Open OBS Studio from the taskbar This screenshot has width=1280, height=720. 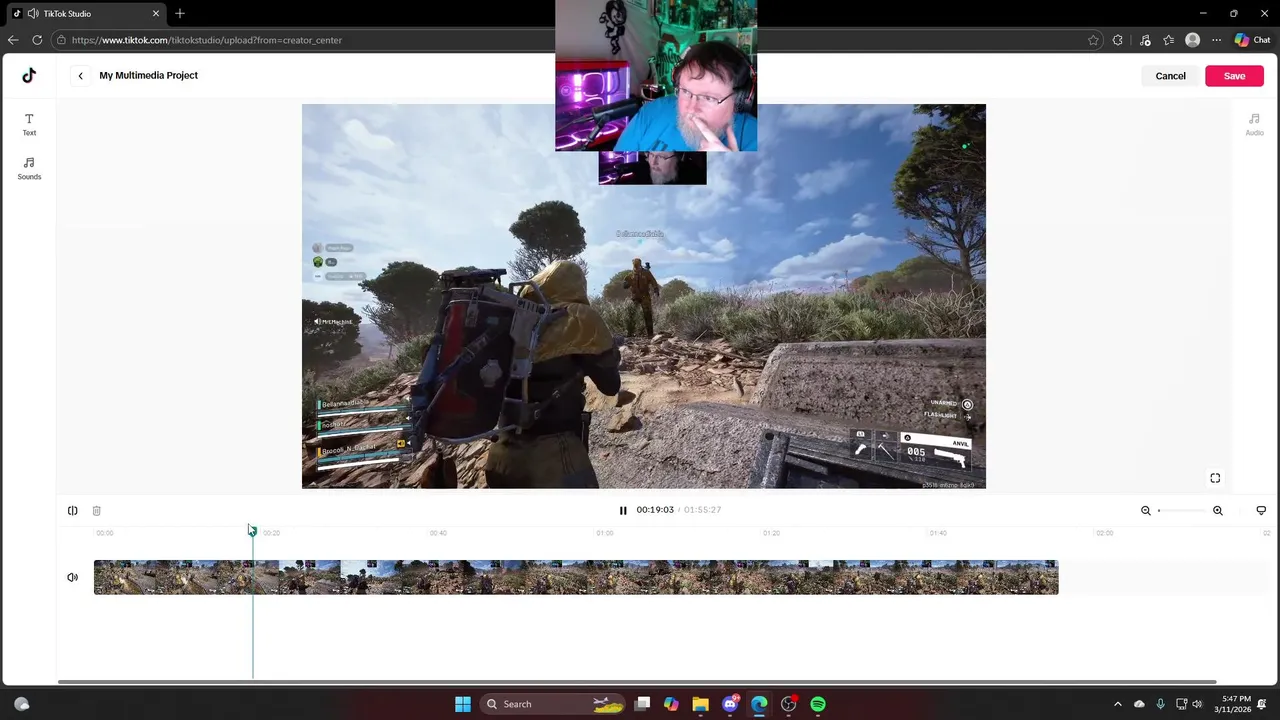789,704
